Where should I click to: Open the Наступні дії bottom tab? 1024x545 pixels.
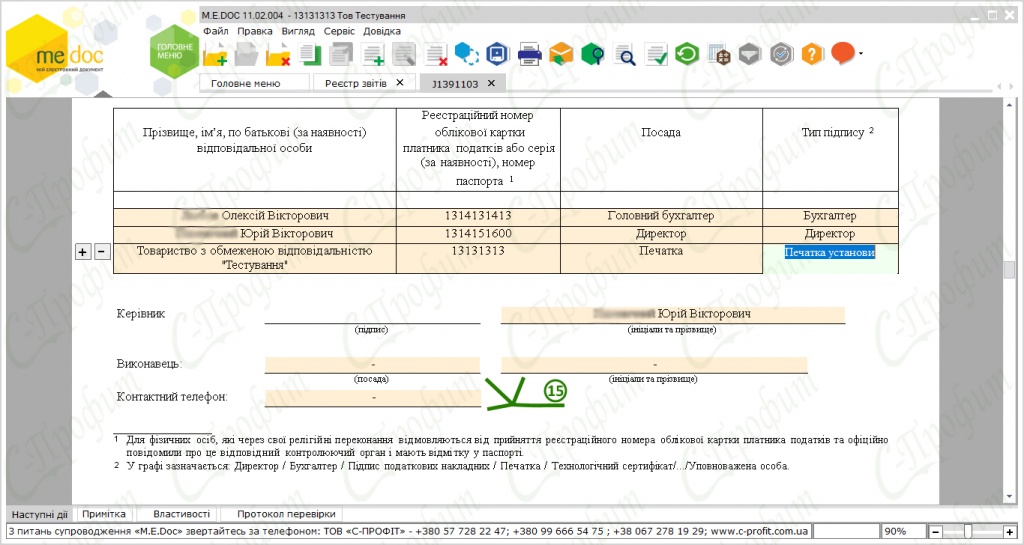click(40, 514)
